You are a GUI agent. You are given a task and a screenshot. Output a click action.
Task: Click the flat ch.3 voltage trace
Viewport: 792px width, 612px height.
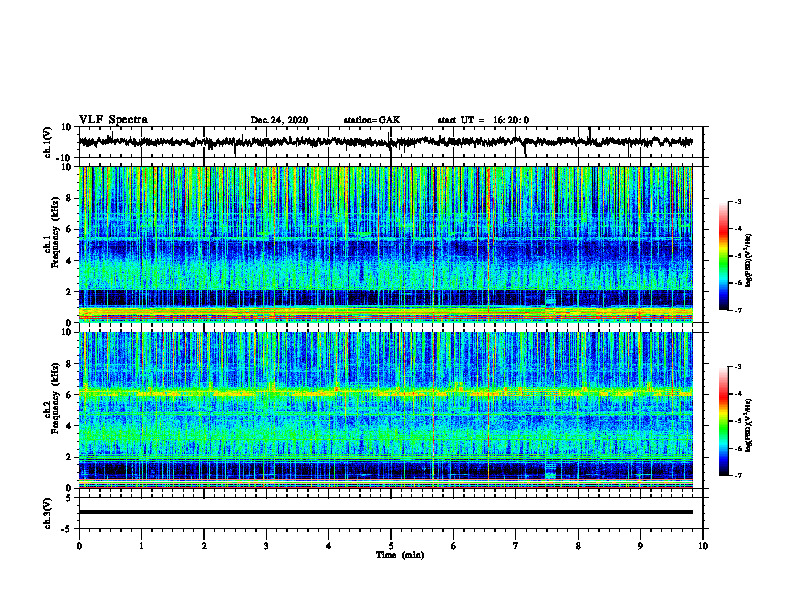385,512
